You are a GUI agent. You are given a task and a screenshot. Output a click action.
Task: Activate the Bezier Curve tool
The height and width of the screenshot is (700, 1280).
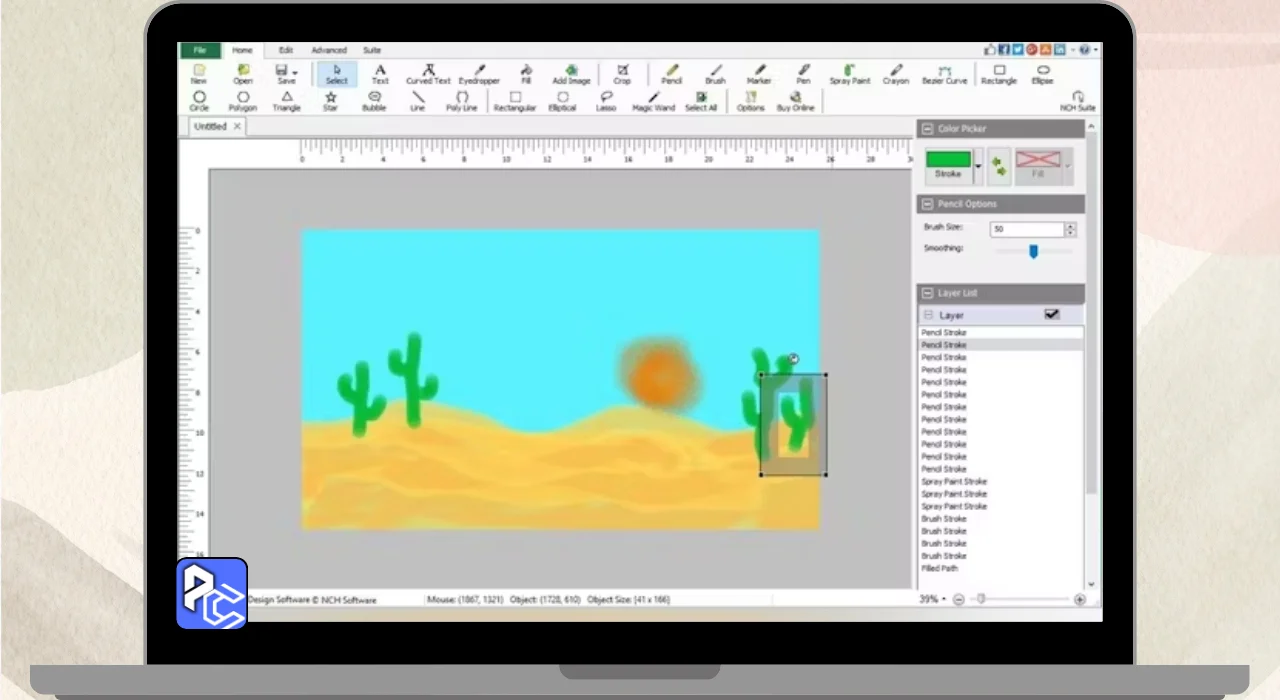945,73
